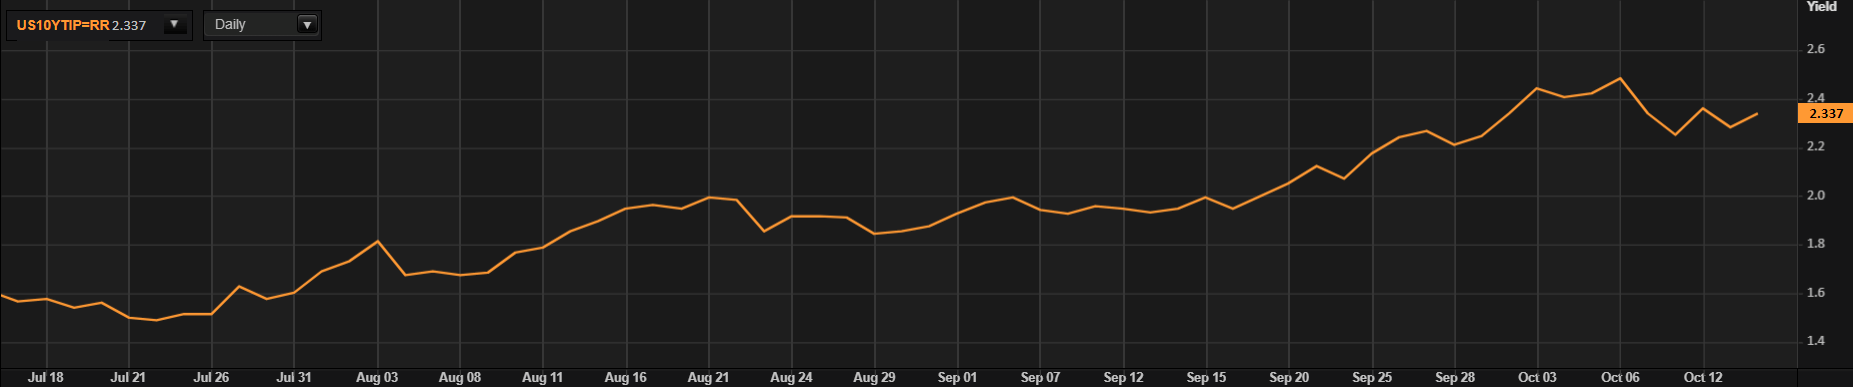Select the Oct 12 date marker

tap(1703, 377)
